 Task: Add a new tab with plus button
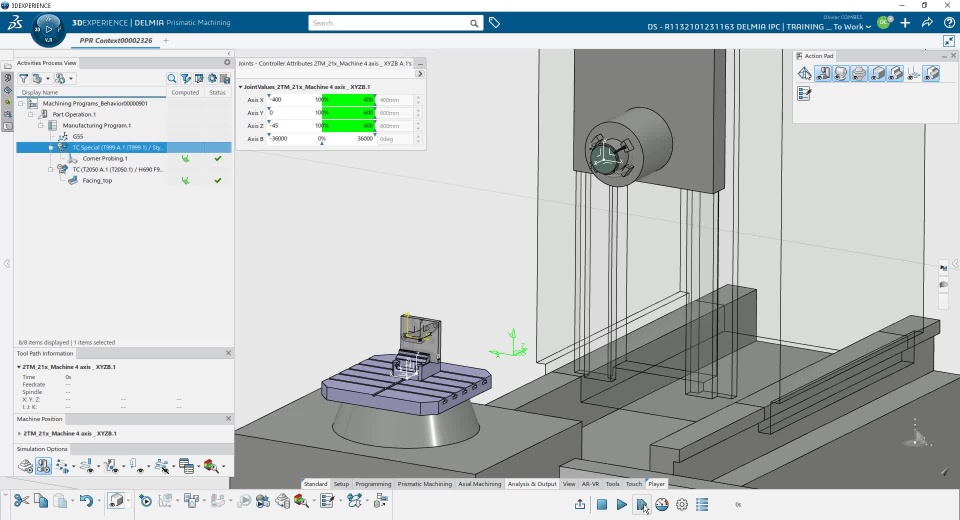[166, 40]
